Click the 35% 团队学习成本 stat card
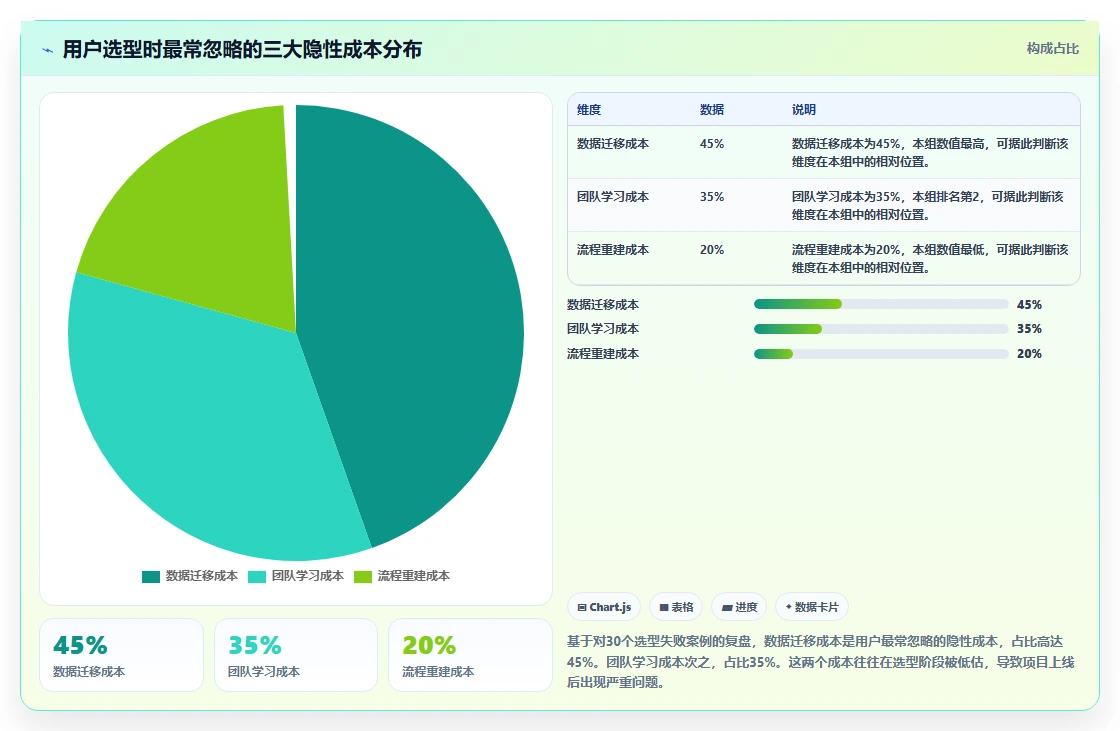 coord(296,655)
